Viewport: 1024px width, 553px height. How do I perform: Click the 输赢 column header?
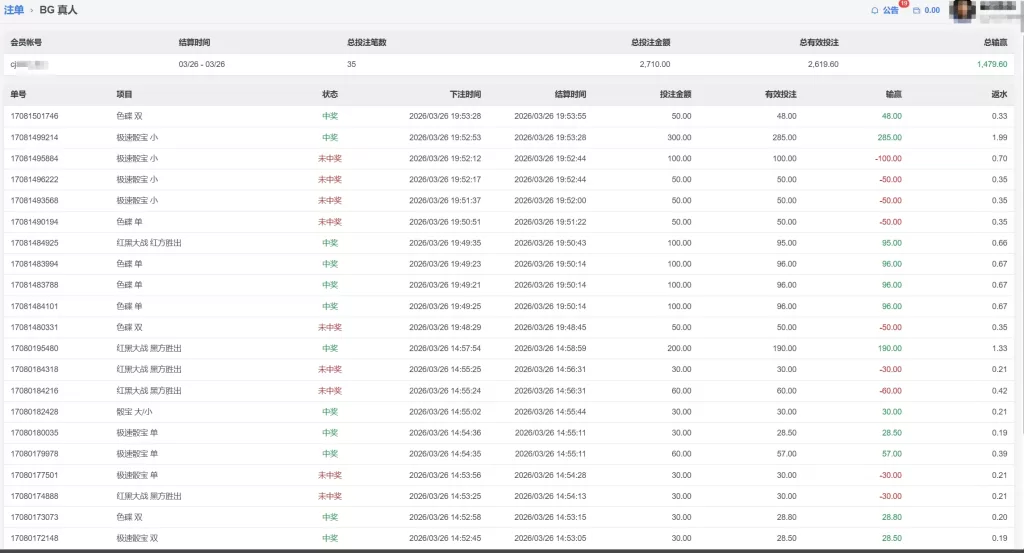893,94
